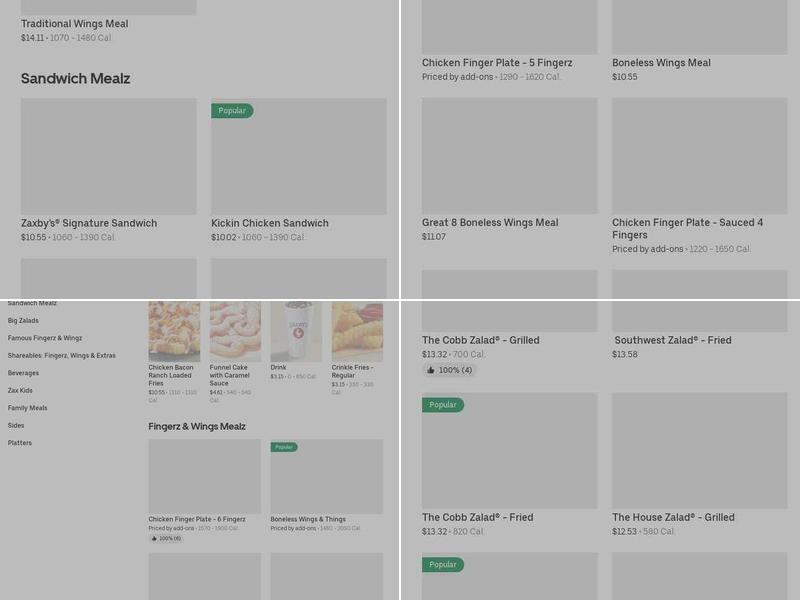Screen dimensions: 800x600
Task: Click thumbs-up rating under Cobb Zalad Grilled
Action: pyautogui.click(x=449, y=370)
